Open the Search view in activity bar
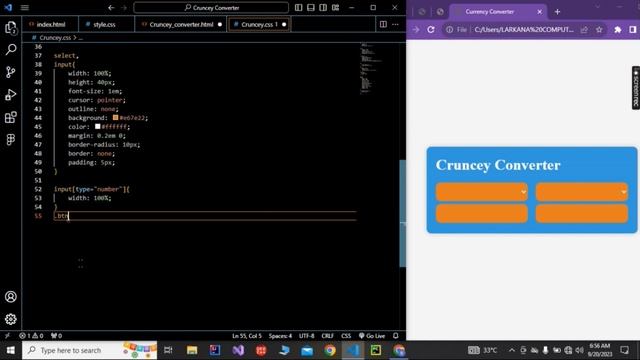Image resolution: width=640 pixels, height=360 pixels. coord(11,49)
